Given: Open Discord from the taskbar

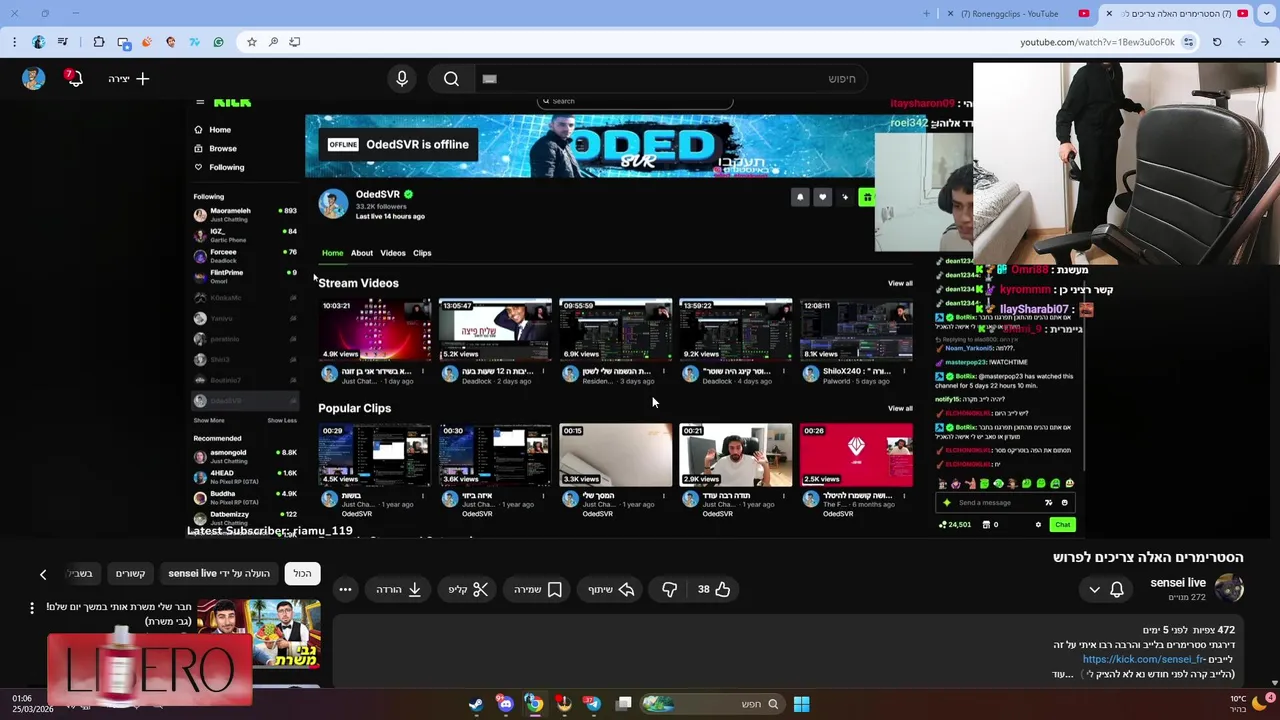Looking at the screenshot, I should (x=505, y=704).
